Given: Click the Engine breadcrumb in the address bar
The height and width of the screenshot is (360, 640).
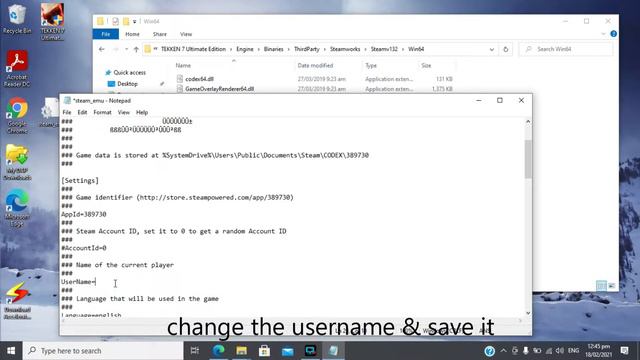Looking at the screenshot, I should click(x=245, y=49).
